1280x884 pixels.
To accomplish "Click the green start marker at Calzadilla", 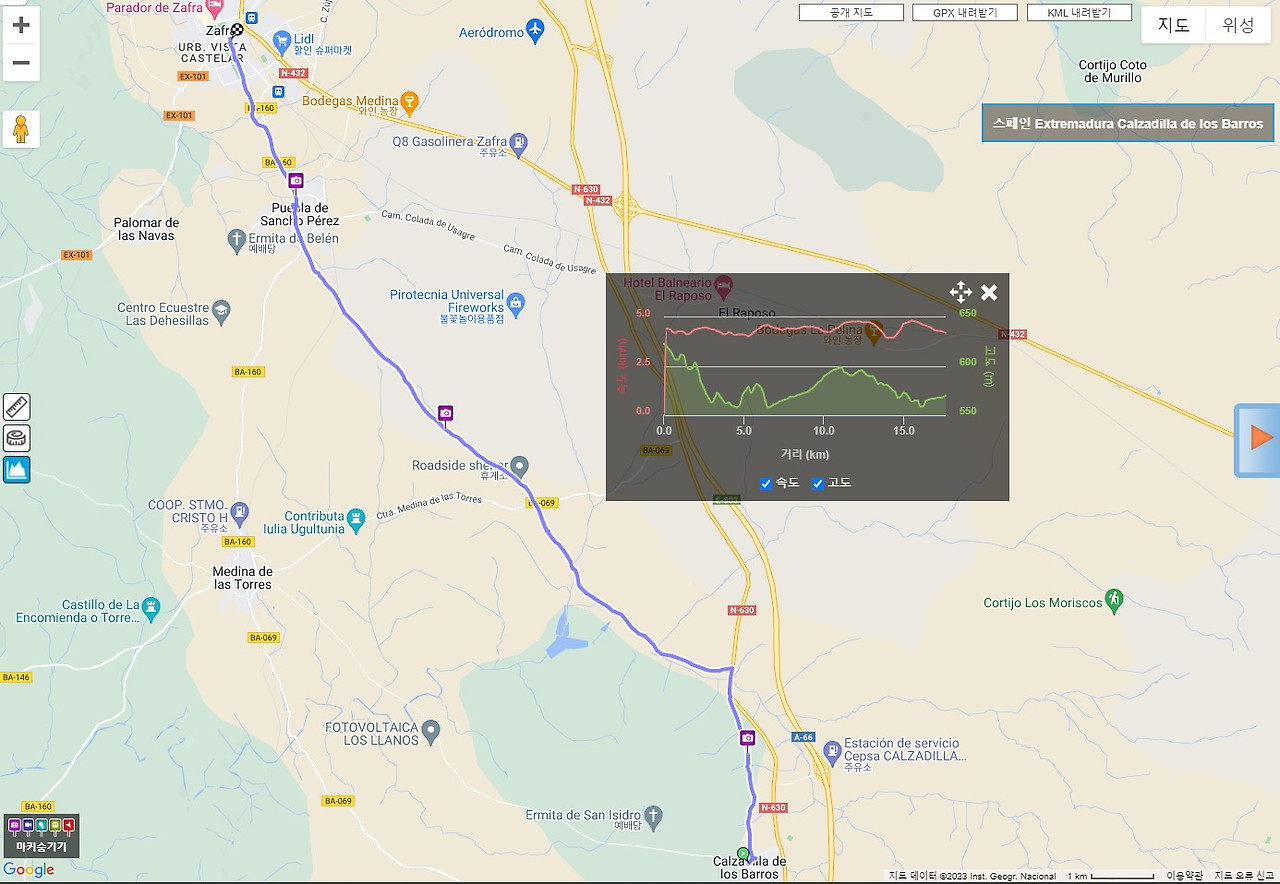I will (x=743, y=853).
